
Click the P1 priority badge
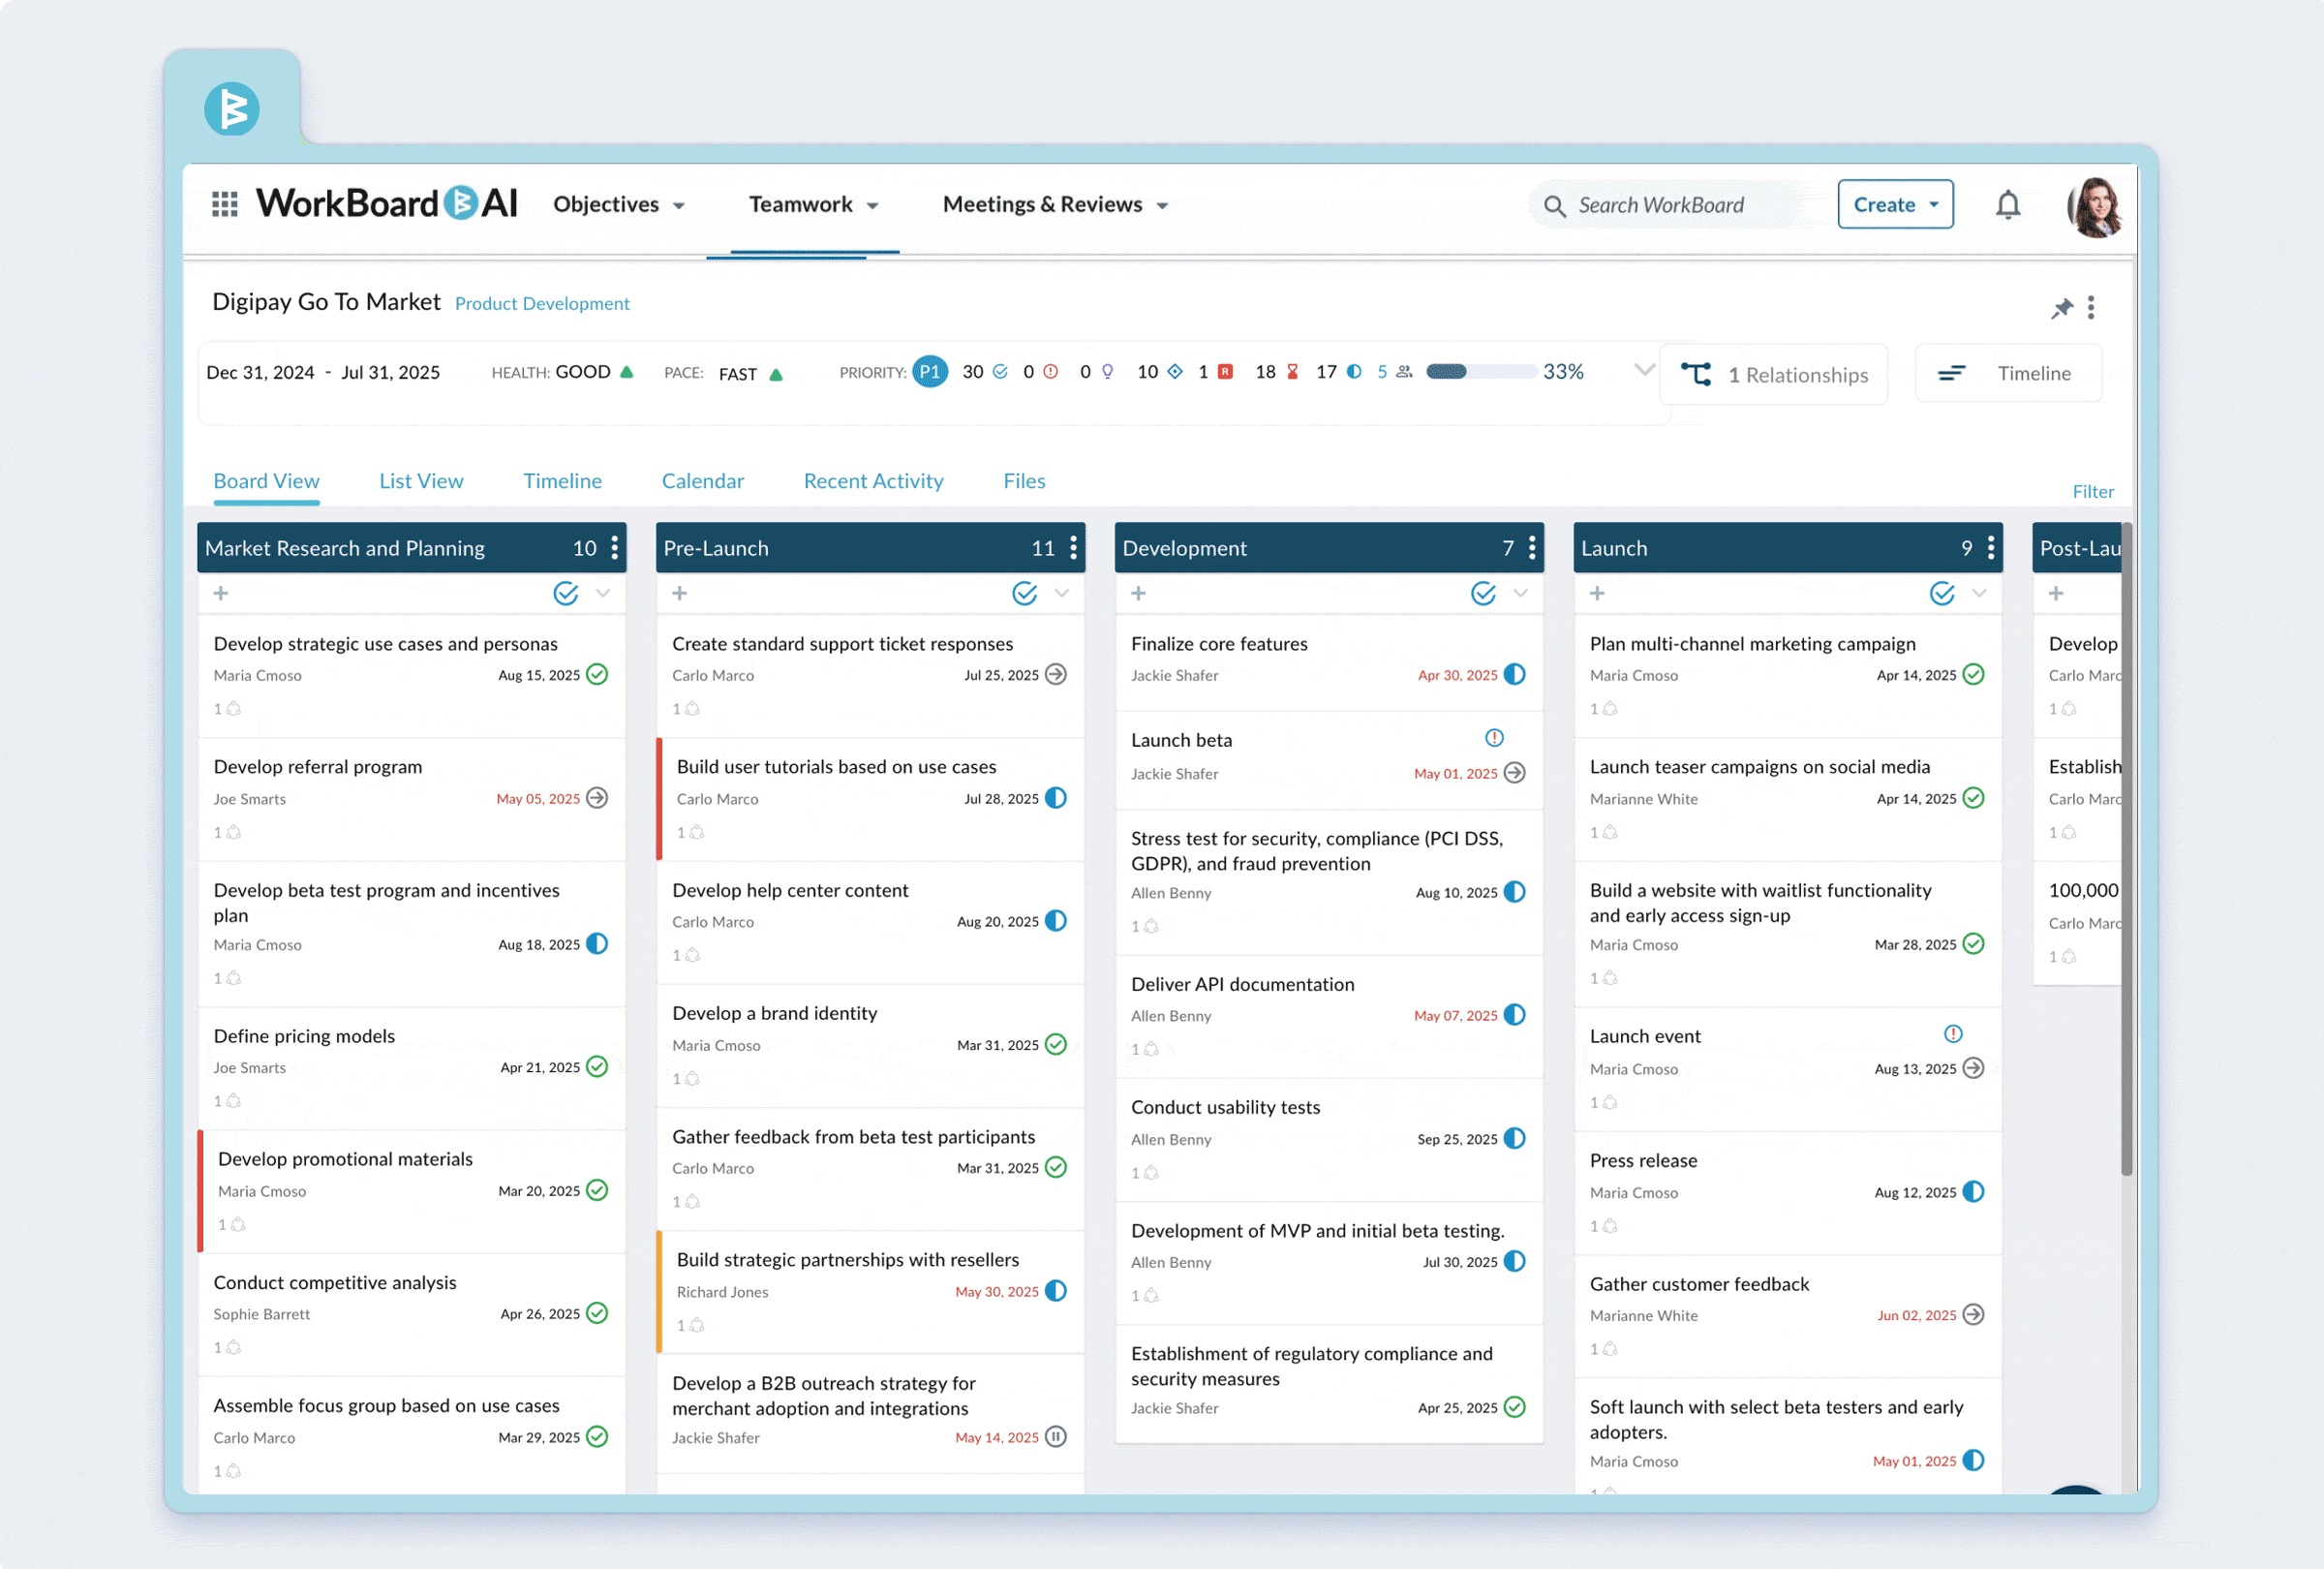click(930, 372)
